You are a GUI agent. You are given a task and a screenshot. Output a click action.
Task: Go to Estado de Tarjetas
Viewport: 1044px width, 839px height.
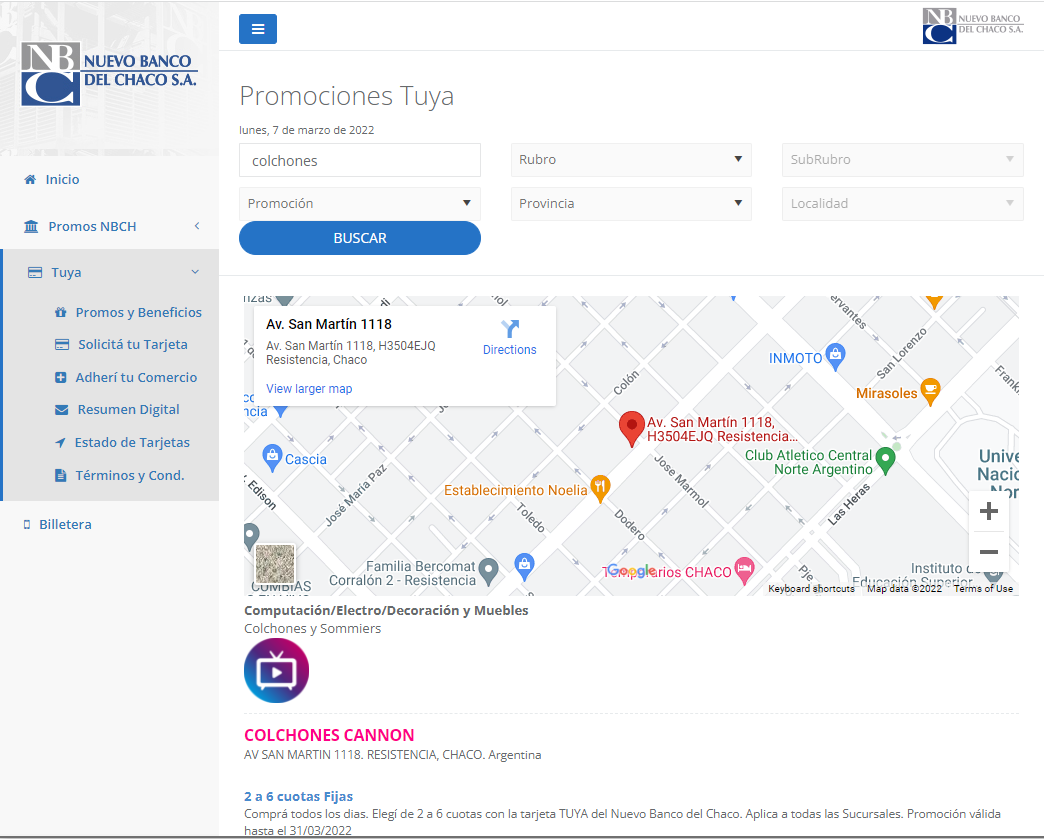tap(132, 442)
